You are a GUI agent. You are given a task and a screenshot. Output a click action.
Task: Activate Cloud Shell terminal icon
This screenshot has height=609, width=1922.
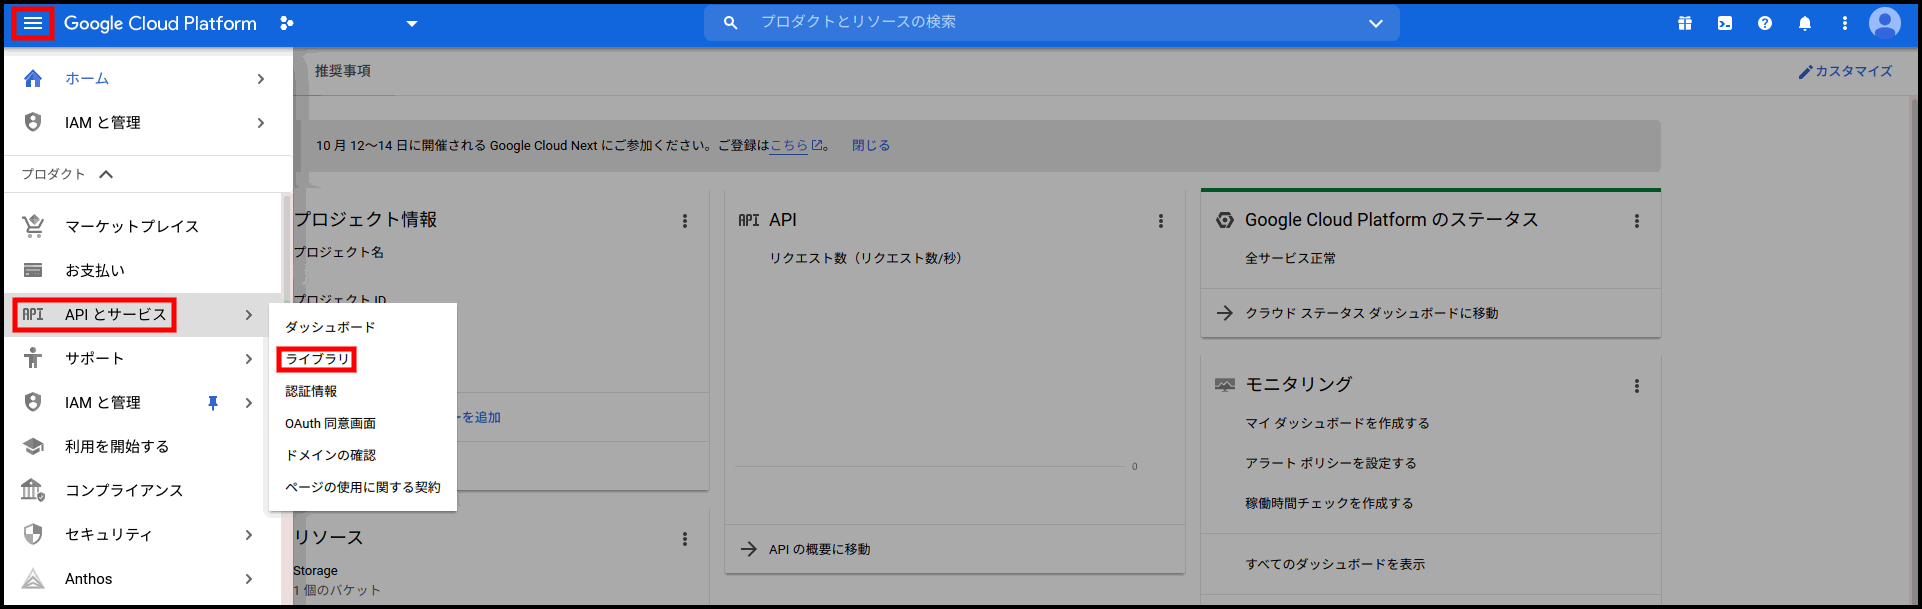(1725, 23)
